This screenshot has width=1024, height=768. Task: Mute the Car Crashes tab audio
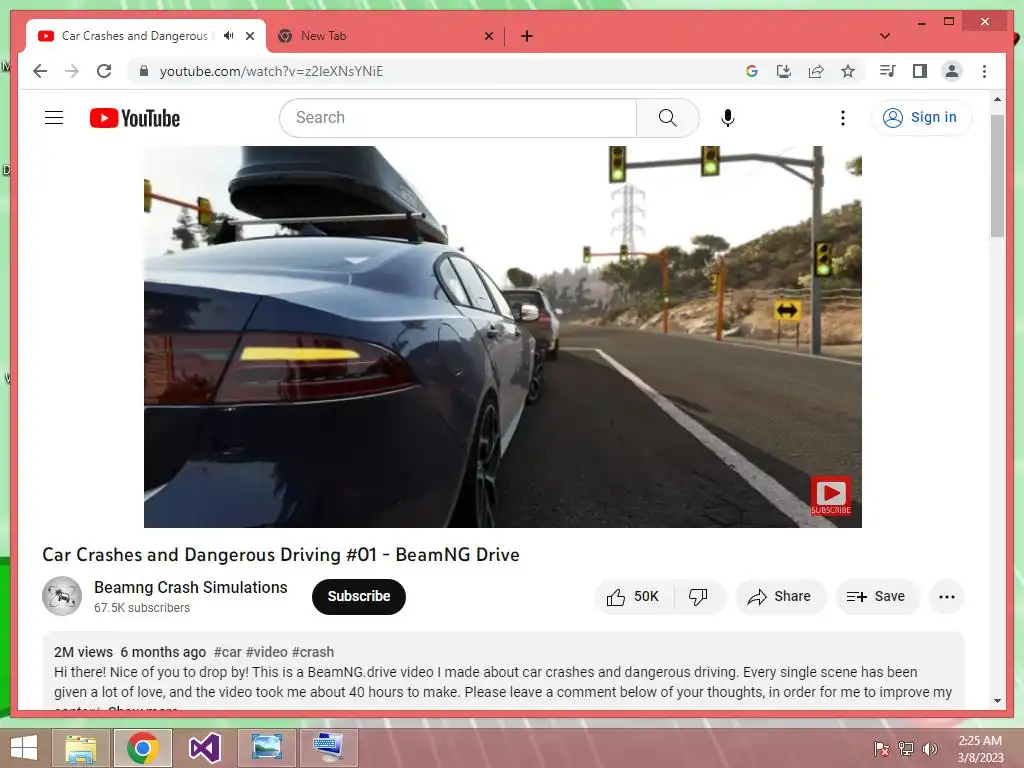click(229, 35)
